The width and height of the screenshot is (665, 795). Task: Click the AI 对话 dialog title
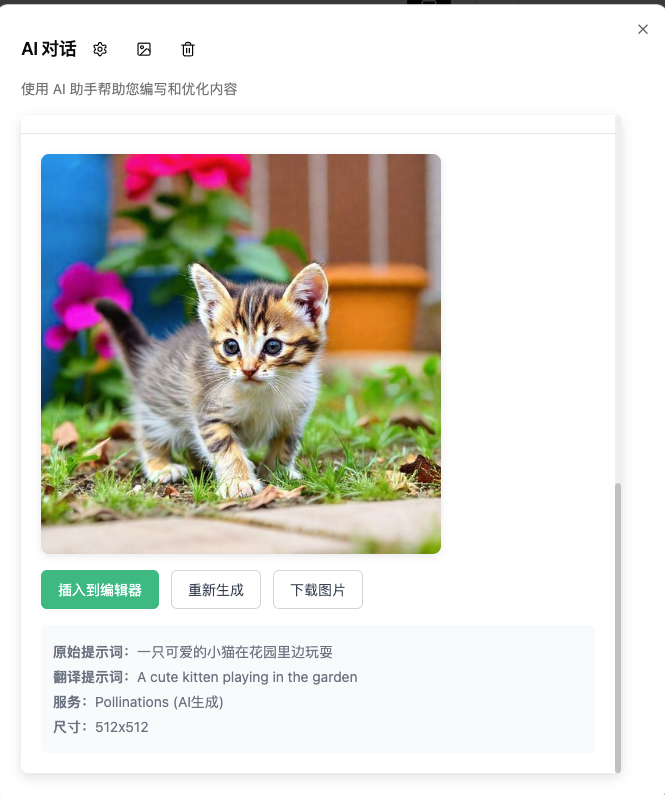pos(49,49)
